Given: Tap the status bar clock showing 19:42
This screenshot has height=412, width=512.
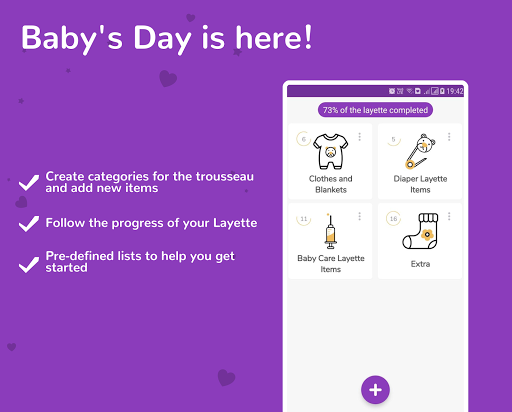Looking at the screenshot, I should point(455,91).
